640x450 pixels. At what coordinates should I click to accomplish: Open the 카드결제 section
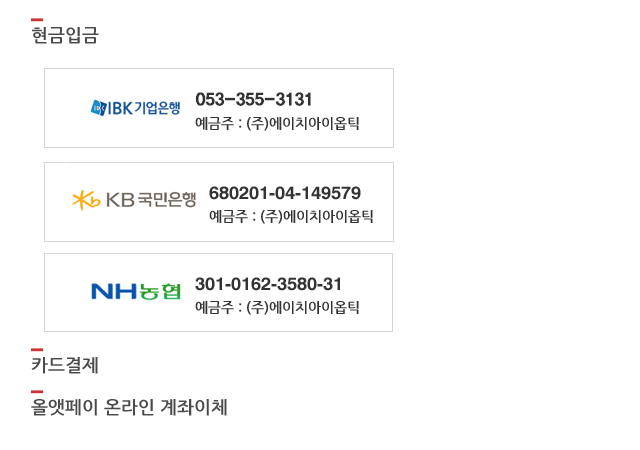click(65, 365)
